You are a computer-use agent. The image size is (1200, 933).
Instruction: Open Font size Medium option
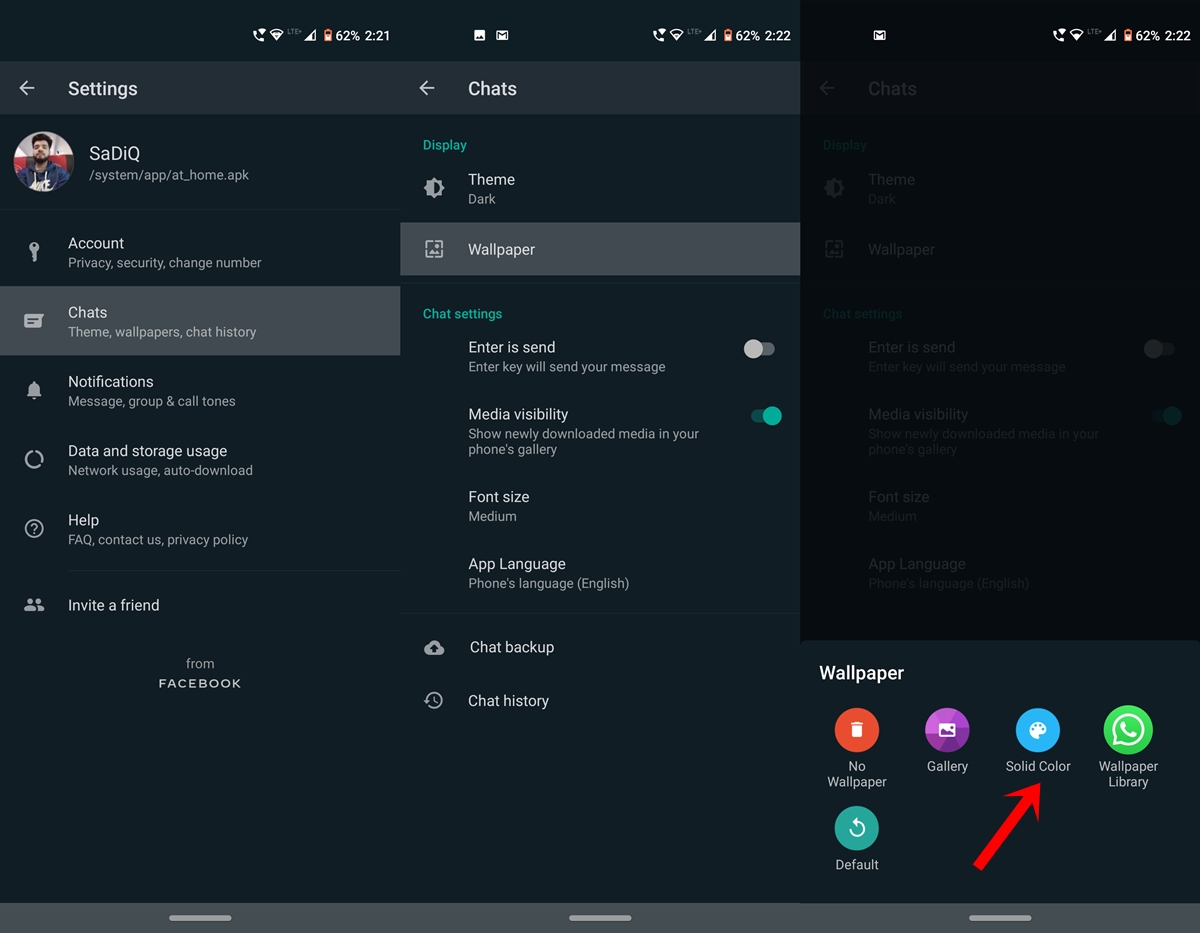600,506
